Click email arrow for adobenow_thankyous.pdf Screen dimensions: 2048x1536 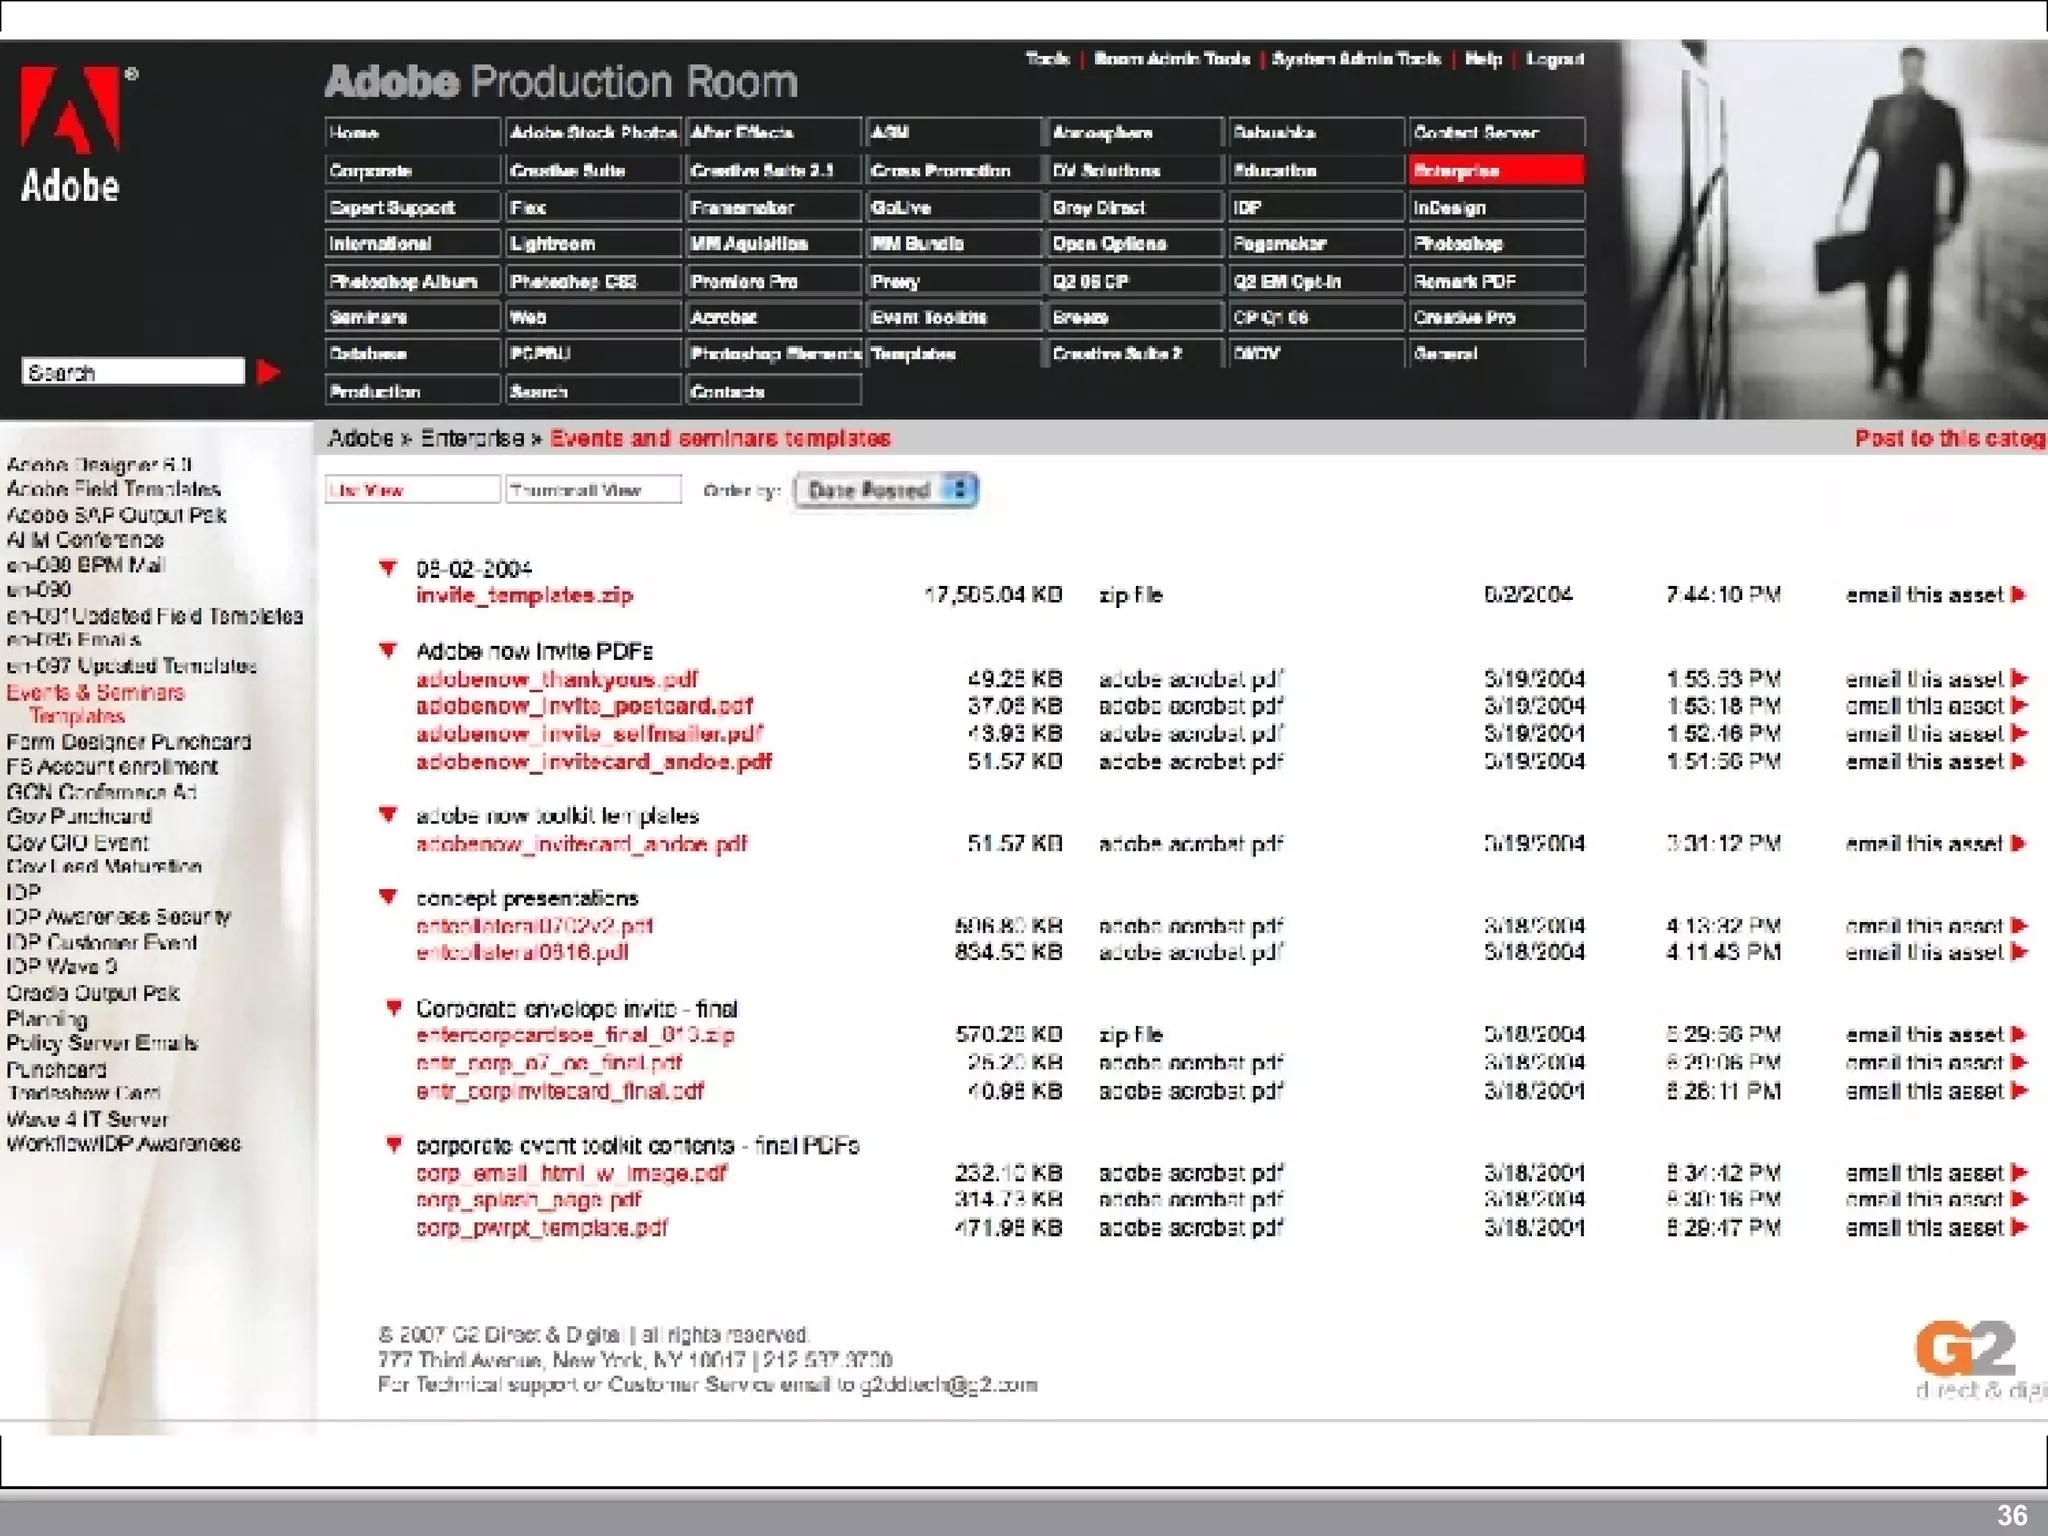pos(2019,679)
